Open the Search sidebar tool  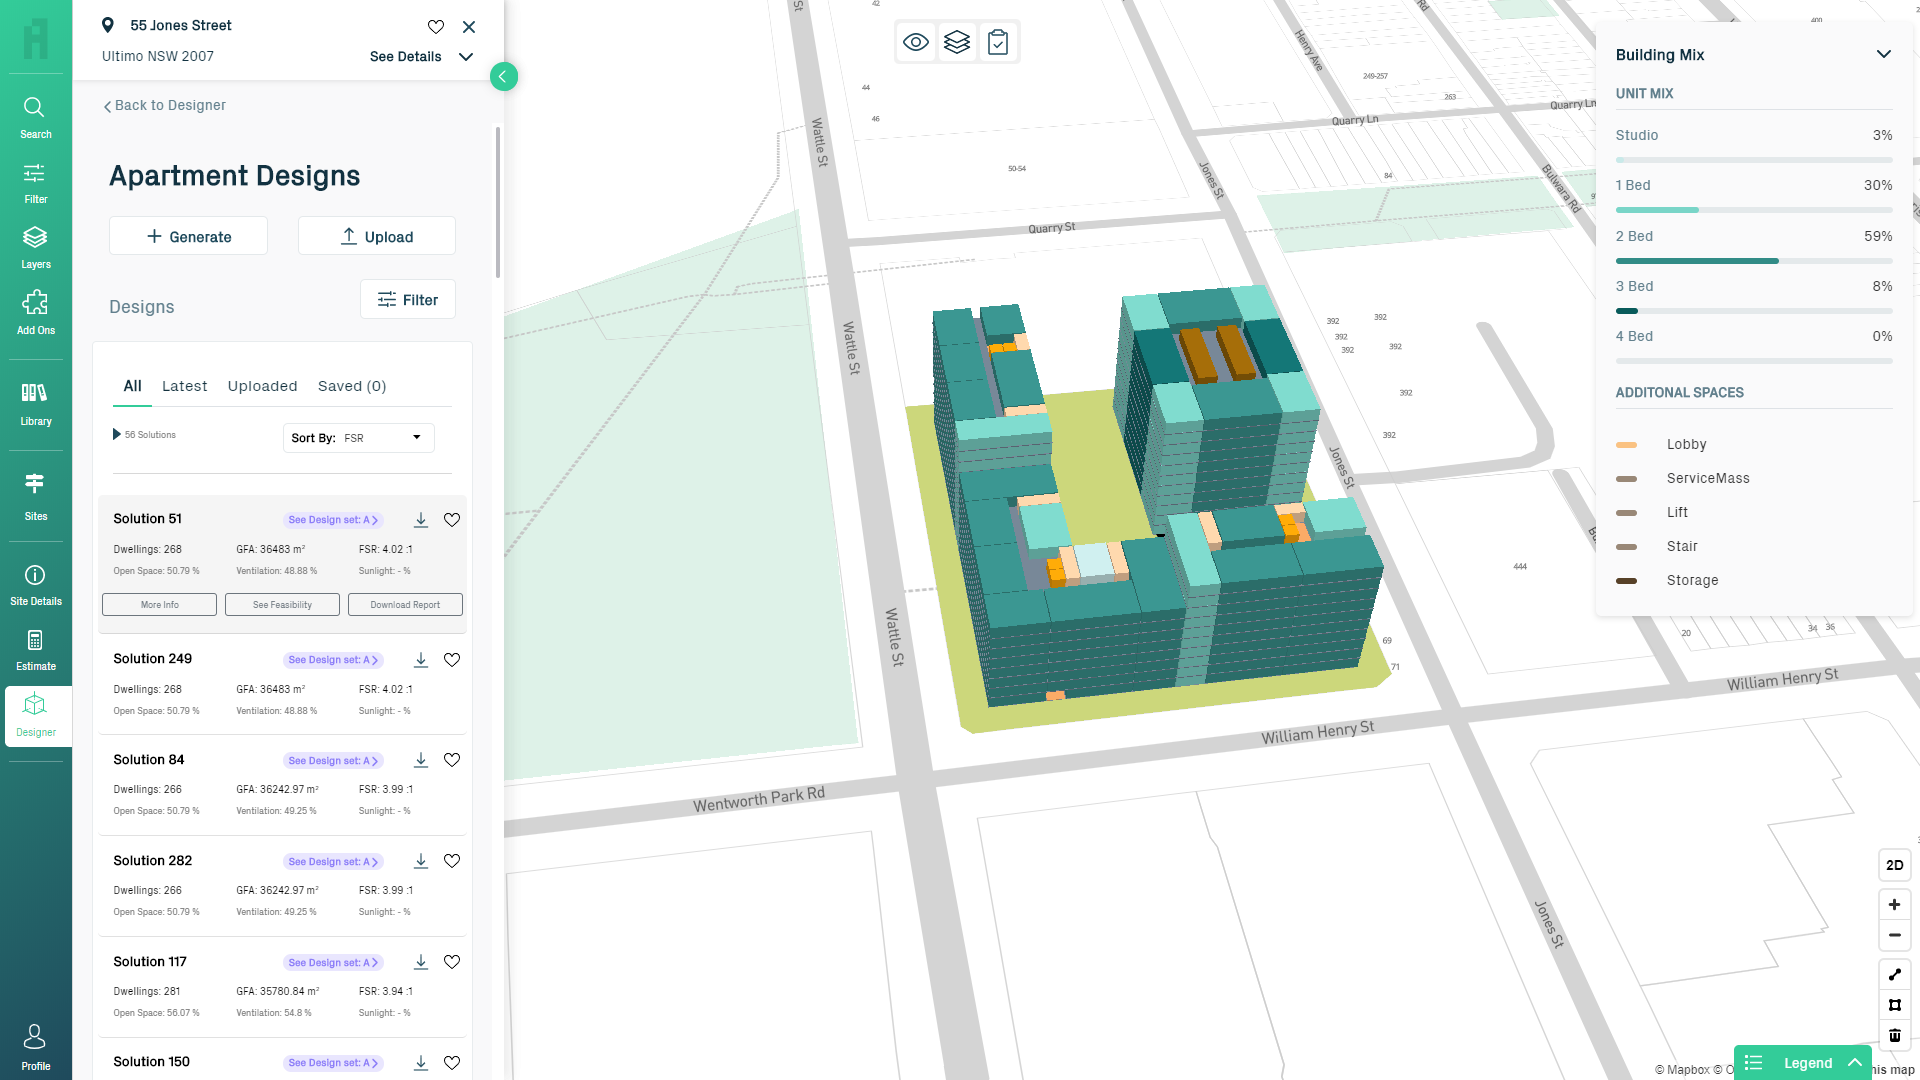point(35,117)
